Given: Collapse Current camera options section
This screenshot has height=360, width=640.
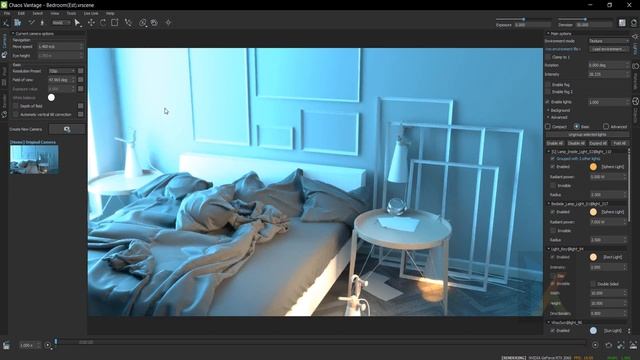Looking at the screenshot, I should click(x=13, y=33).
